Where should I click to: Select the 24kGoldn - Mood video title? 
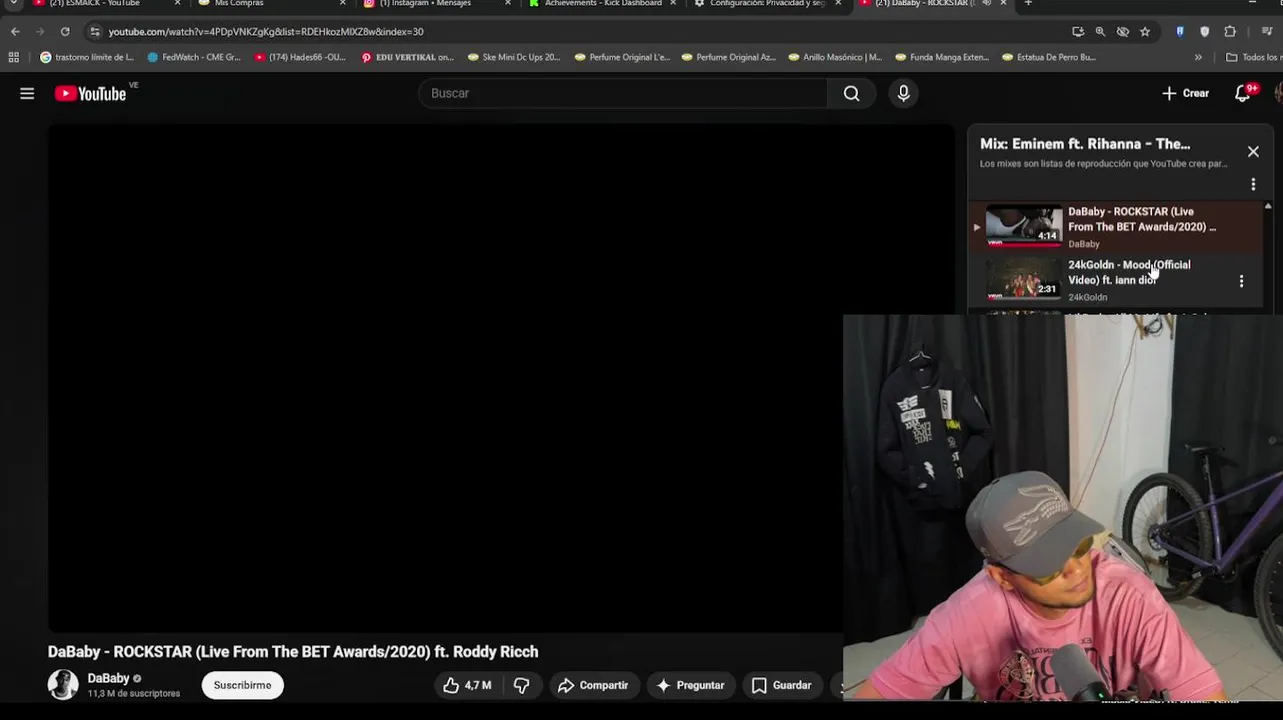[x=1129, y=272]
